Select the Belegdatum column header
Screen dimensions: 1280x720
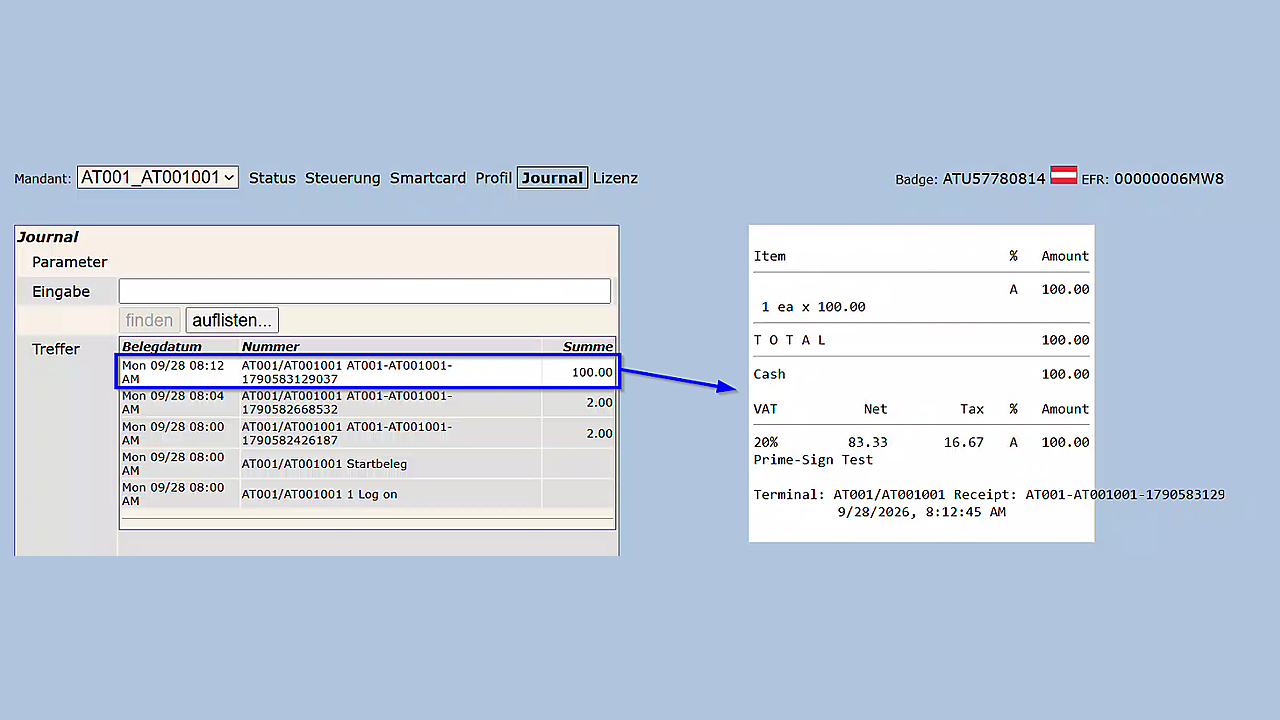tap(162, 346)
